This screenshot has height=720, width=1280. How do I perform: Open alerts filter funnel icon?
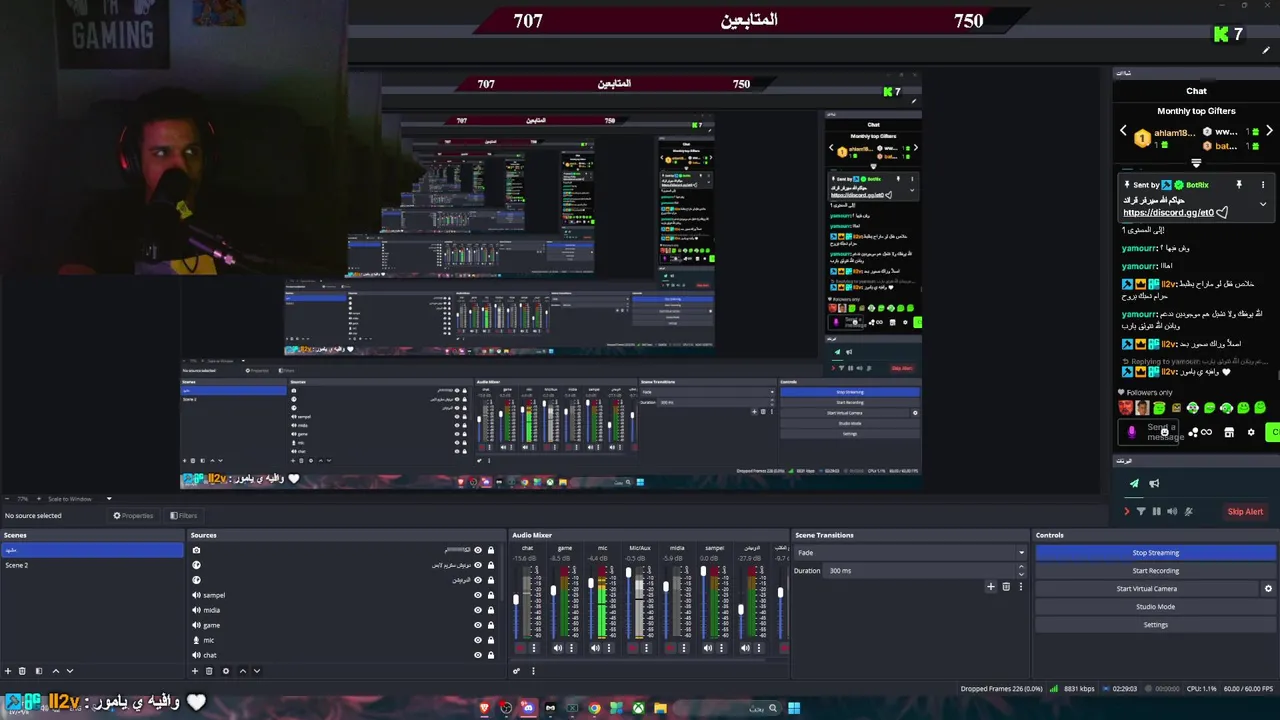tap(1141, 512)
